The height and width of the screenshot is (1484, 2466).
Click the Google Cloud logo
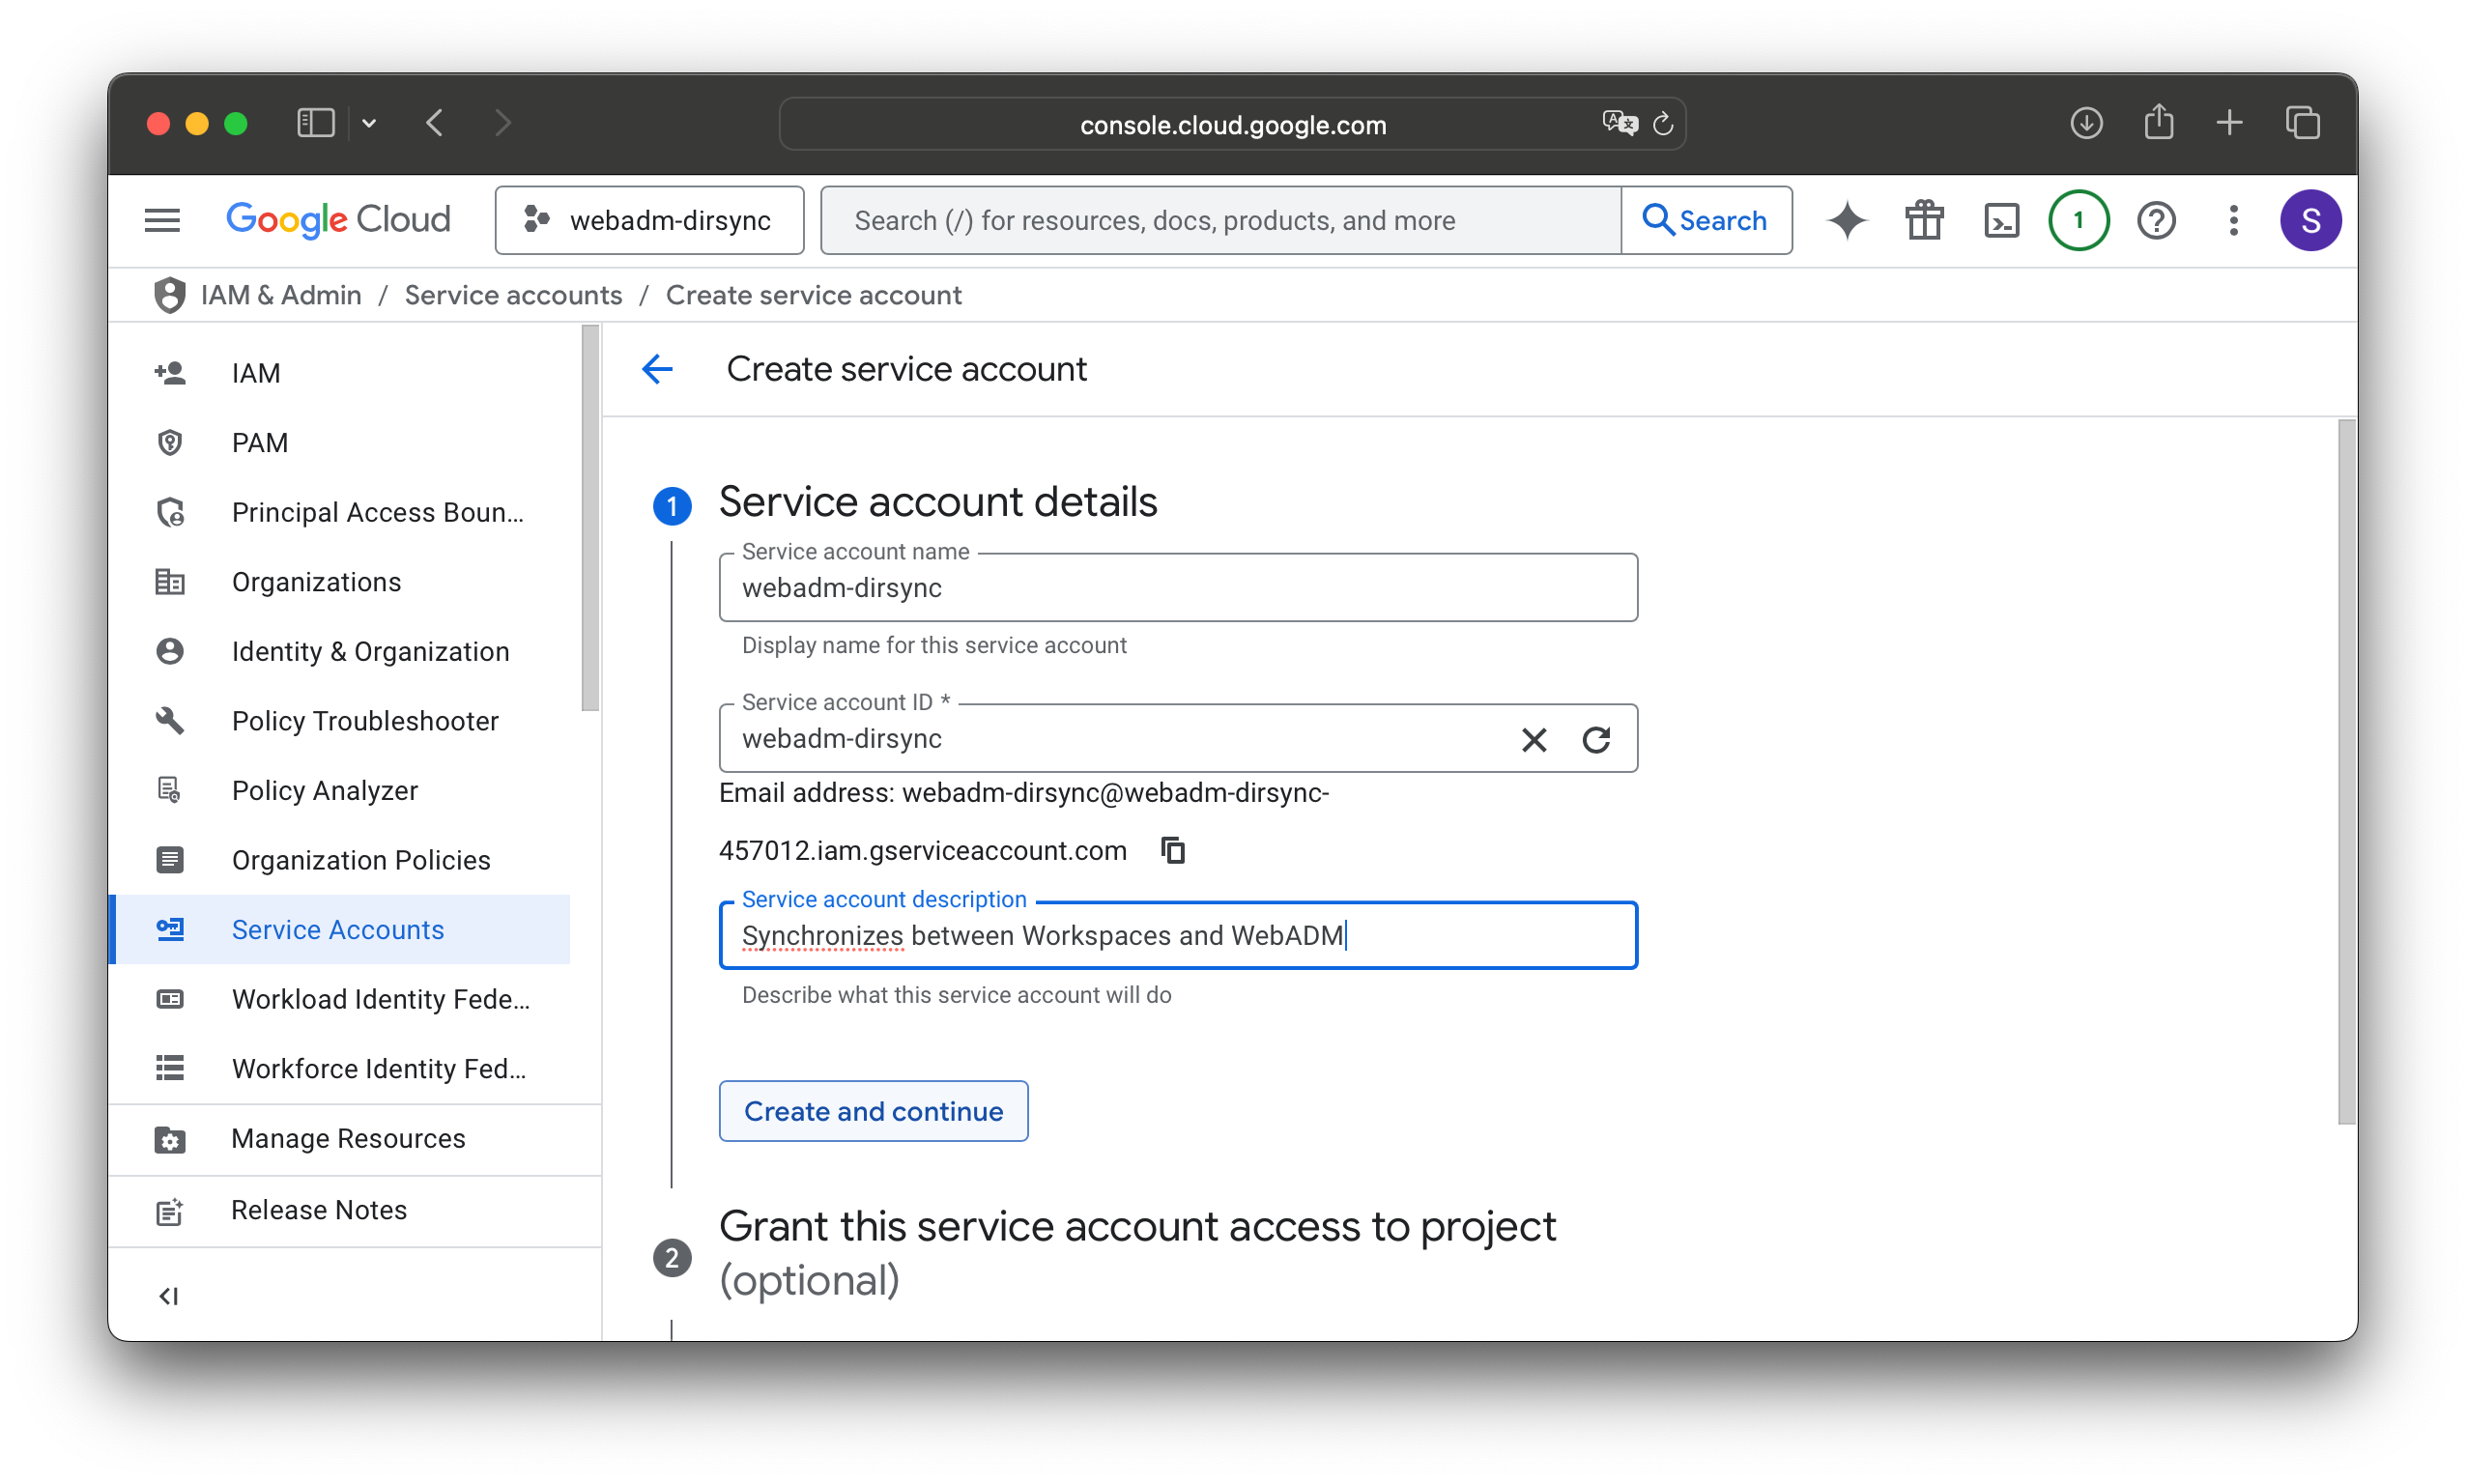[338, 220]
